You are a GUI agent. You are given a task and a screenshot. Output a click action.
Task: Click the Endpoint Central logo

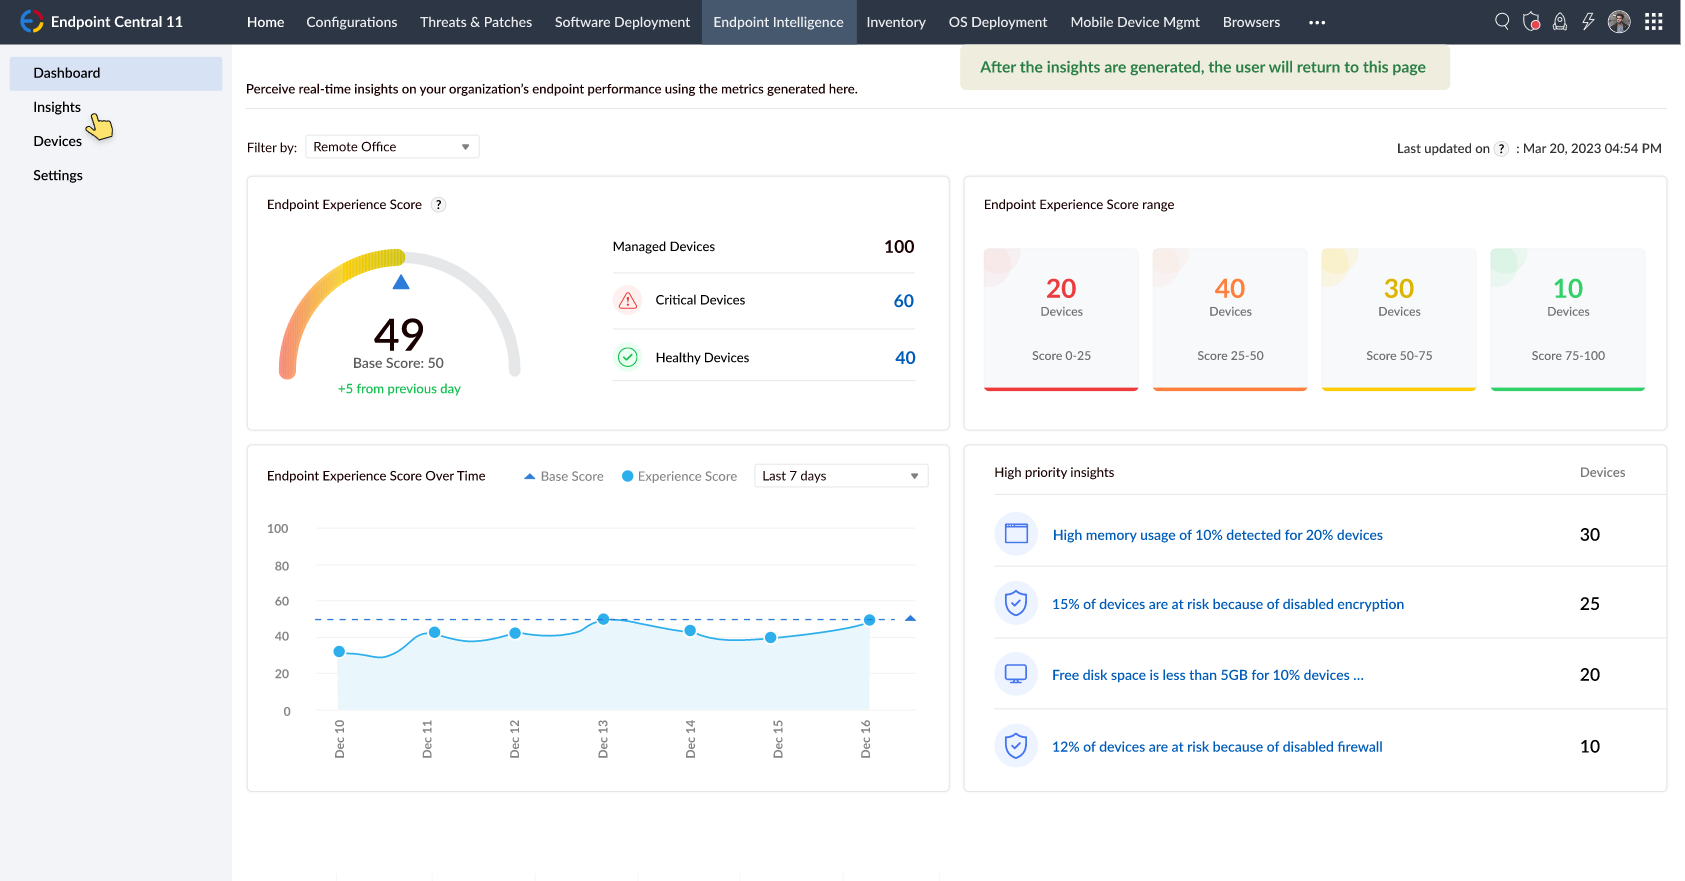pyautogui.click(x=32, y=21)
